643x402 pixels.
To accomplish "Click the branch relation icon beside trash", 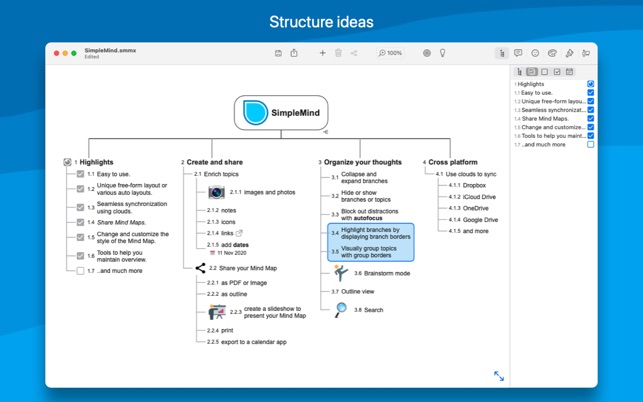I will click(x=354, y=53).
